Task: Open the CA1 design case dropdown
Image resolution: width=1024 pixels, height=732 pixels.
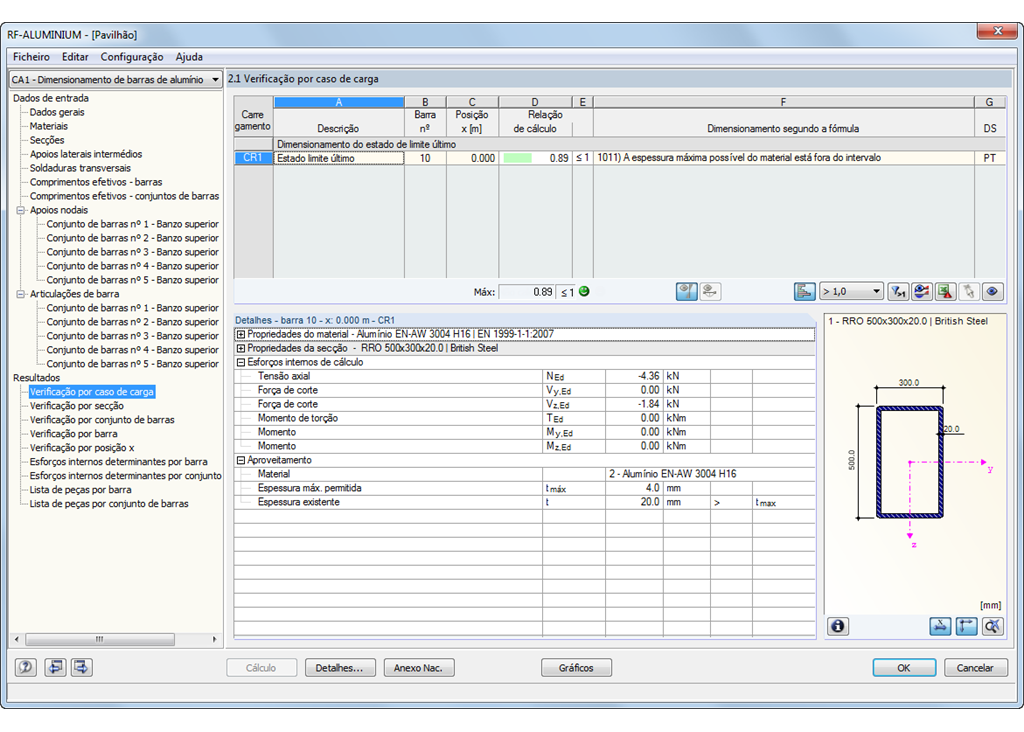Action: coord(215,80)
